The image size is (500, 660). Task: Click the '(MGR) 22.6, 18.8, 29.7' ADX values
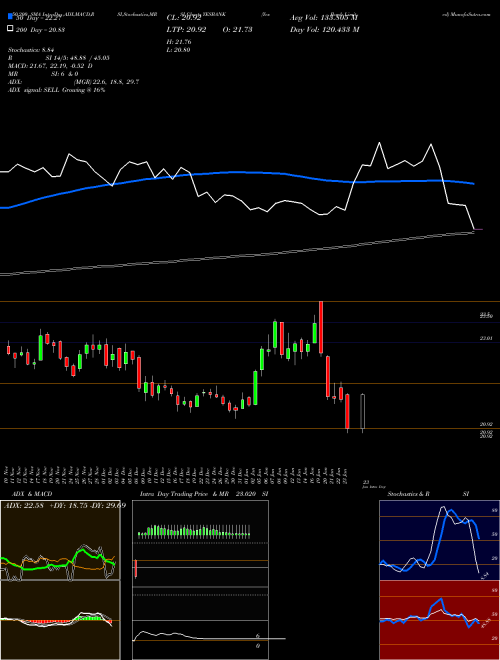tap(106, 82)
